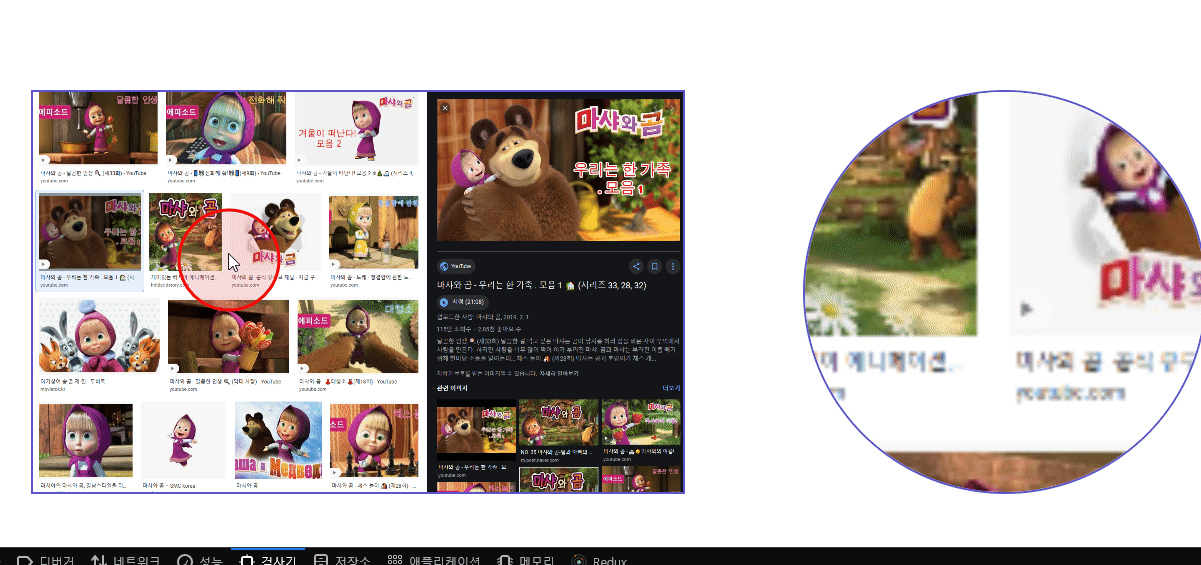Switch to the 네트워크 devtools tab
The image size is (1201, 565).
(x=125, y=561)
